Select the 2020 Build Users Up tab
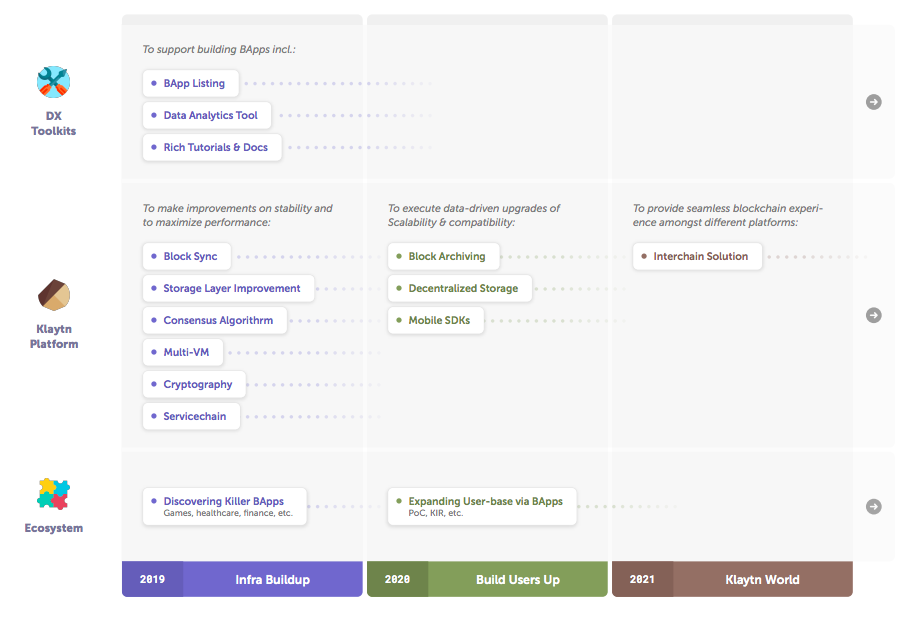913x621 pixels. [x=487, y=579]
